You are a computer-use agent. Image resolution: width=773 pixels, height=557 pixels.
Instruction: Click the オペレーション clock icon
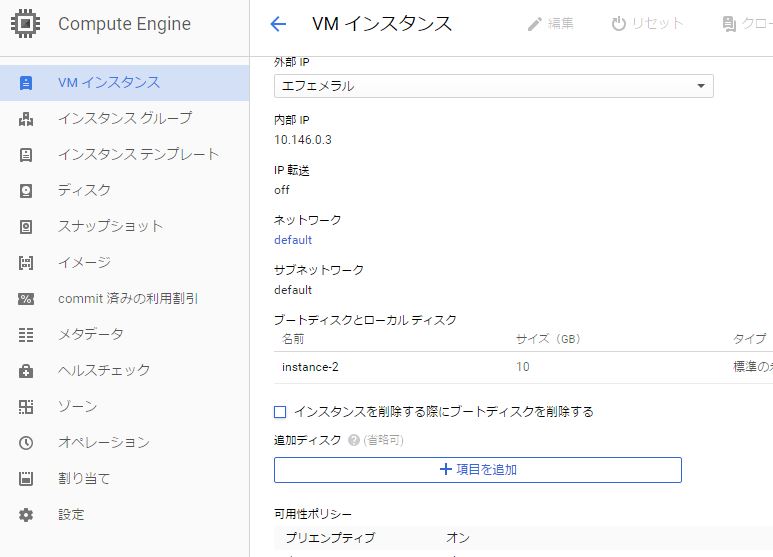click(x=26, y=443)
